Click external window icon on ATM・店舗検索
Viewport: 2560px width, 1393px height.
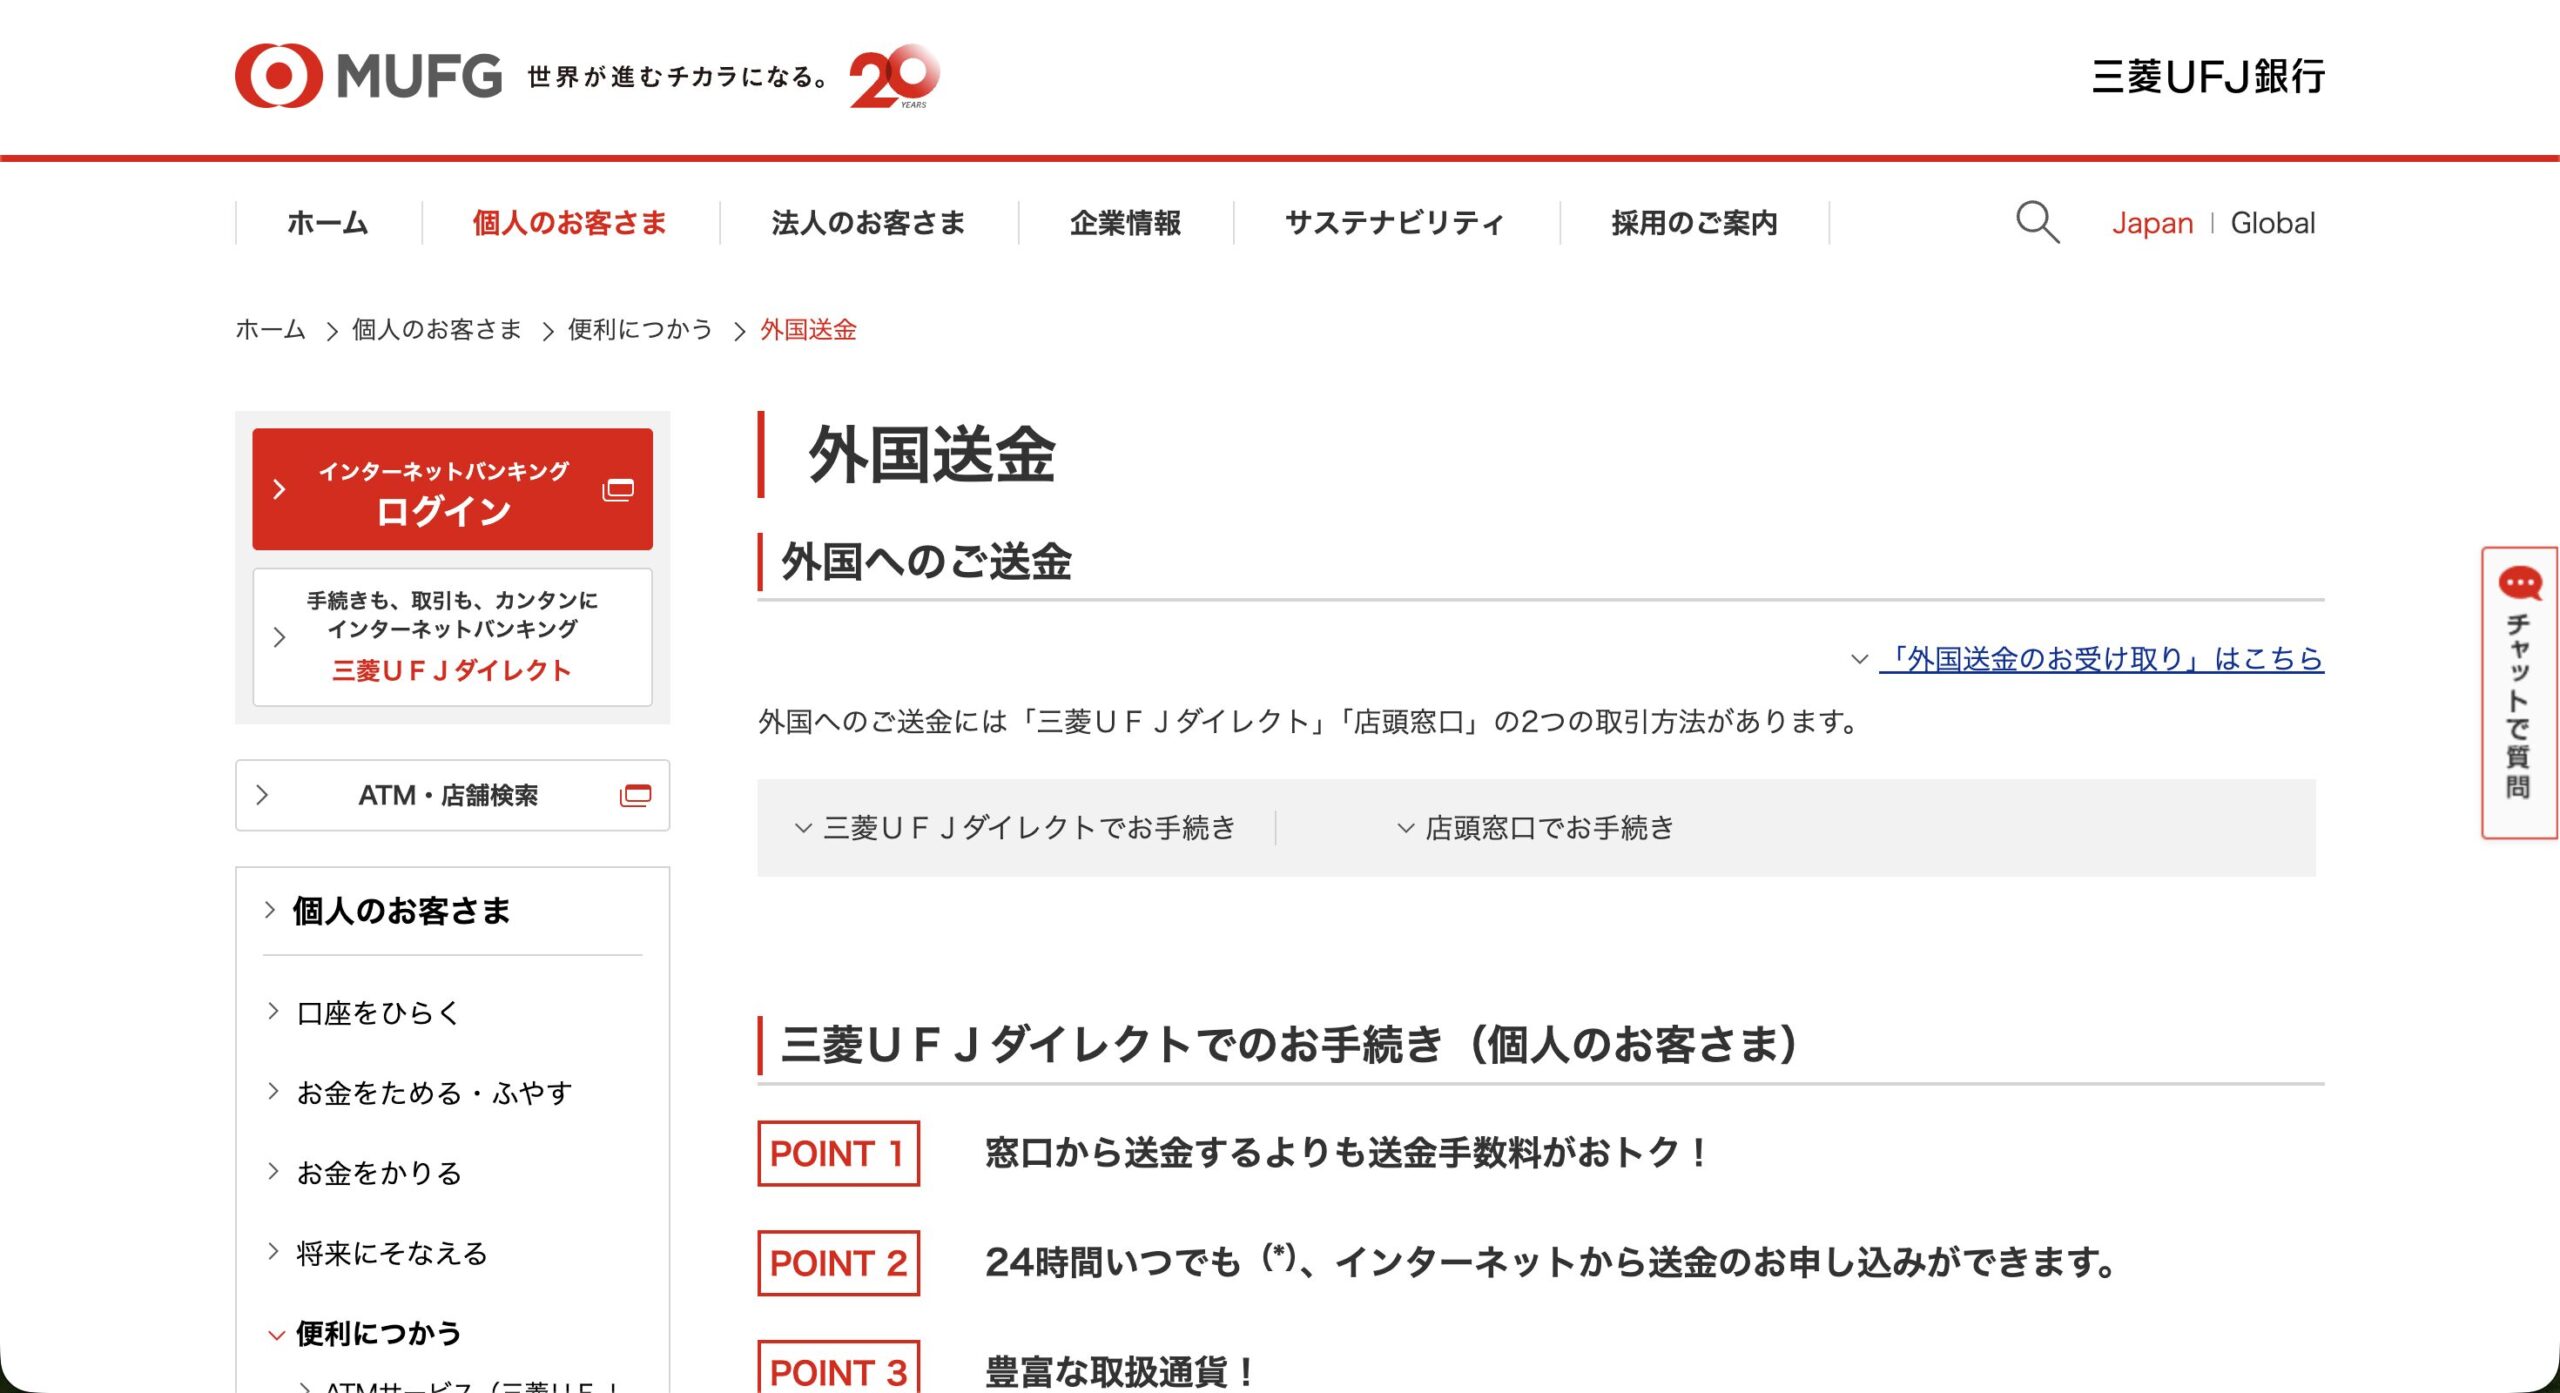(635, 795)
